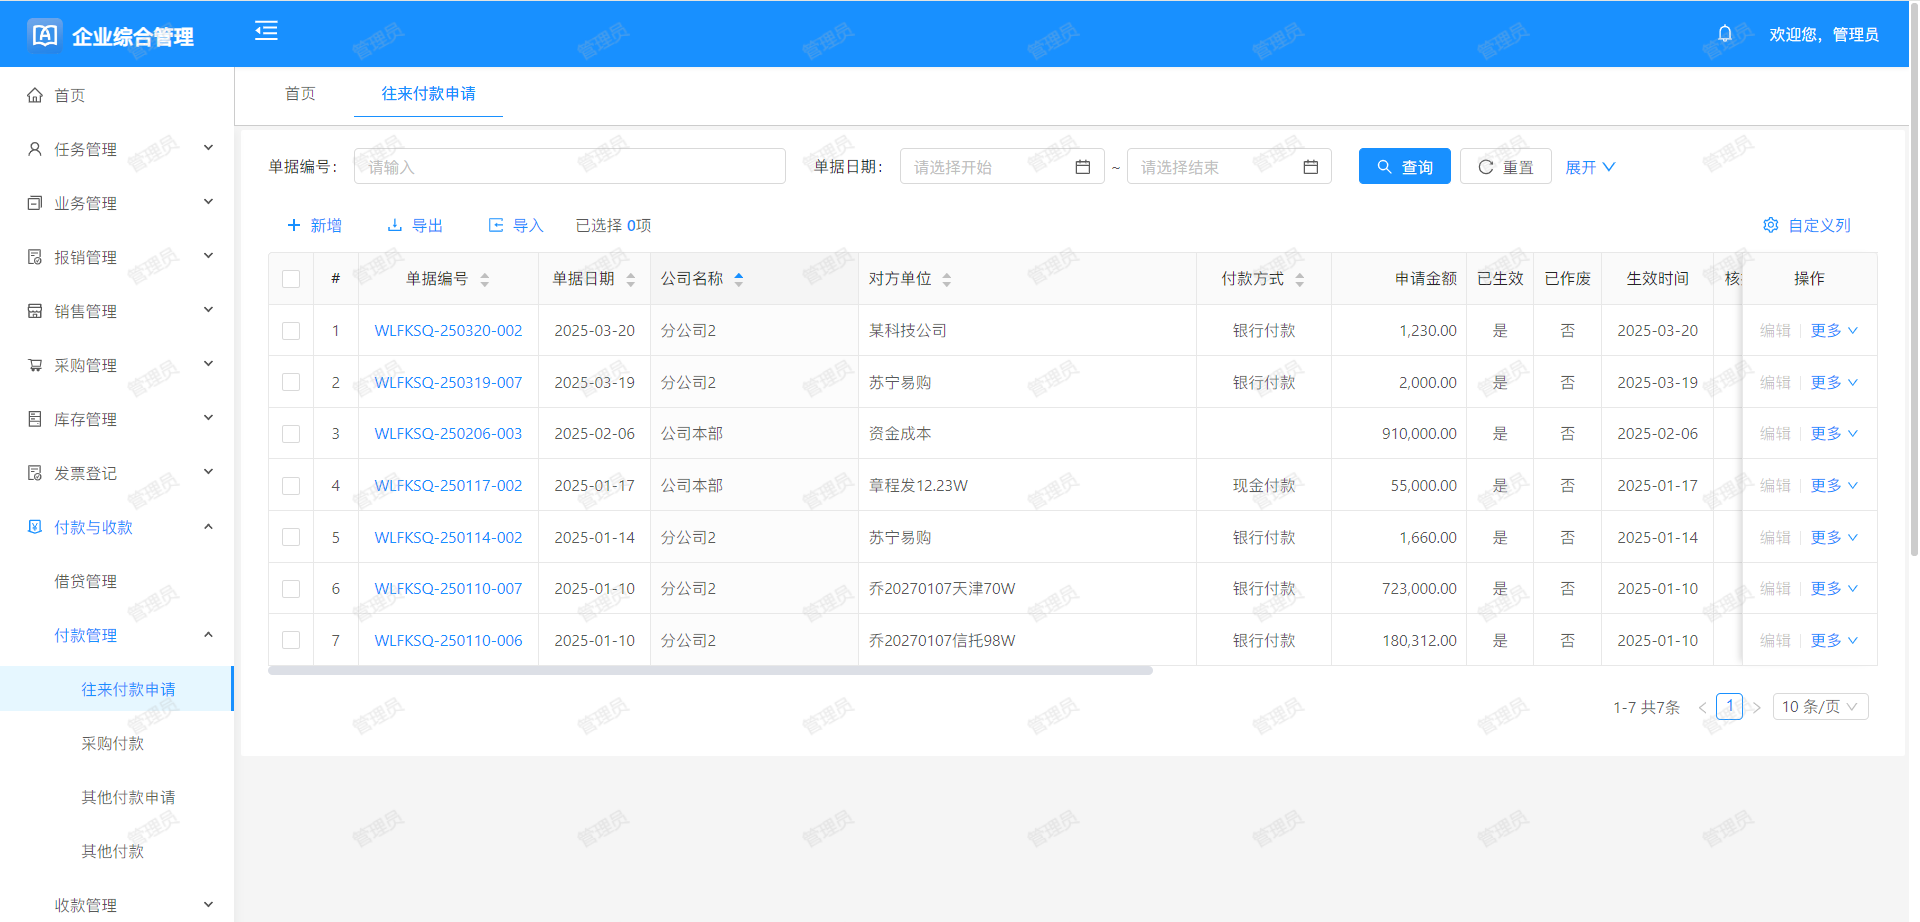Collapse the sidebar with the menu fold icon
This screenshot has height=922, width=1920.
pos(266,31)
